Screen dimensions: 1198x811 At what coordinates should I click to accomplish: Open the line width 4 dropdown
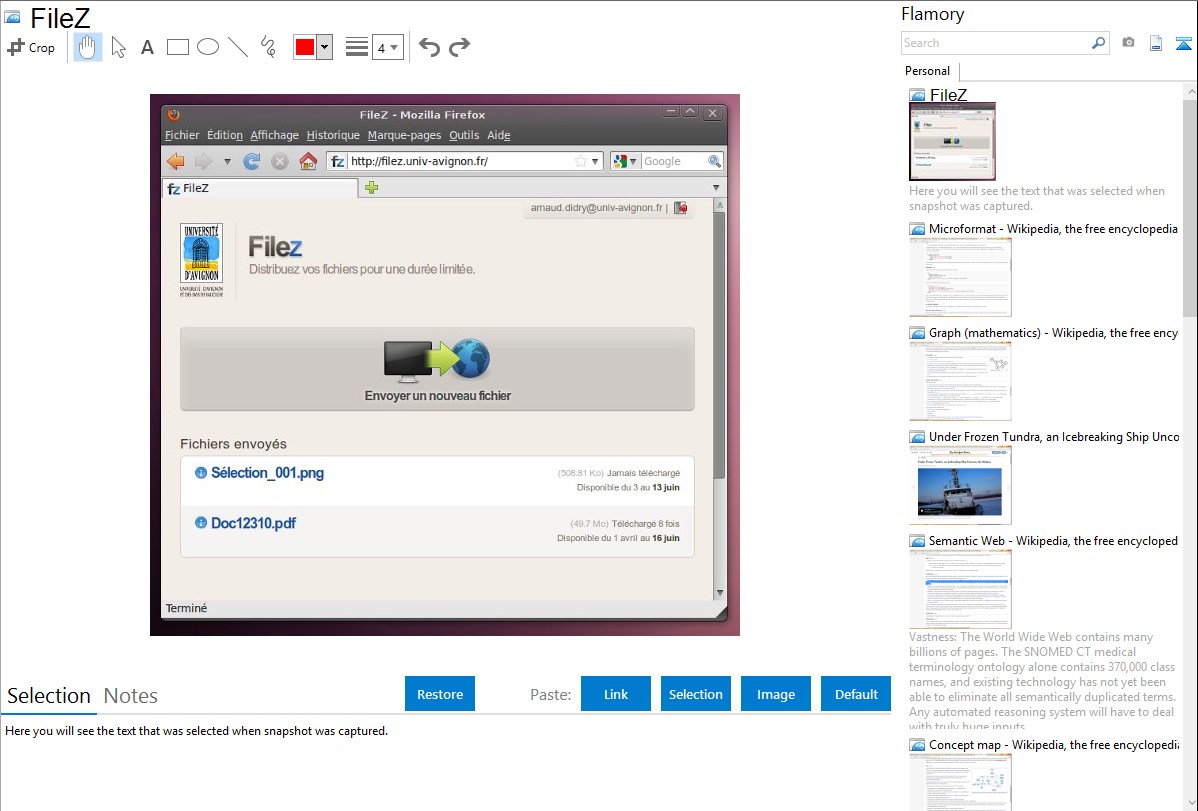388,48
